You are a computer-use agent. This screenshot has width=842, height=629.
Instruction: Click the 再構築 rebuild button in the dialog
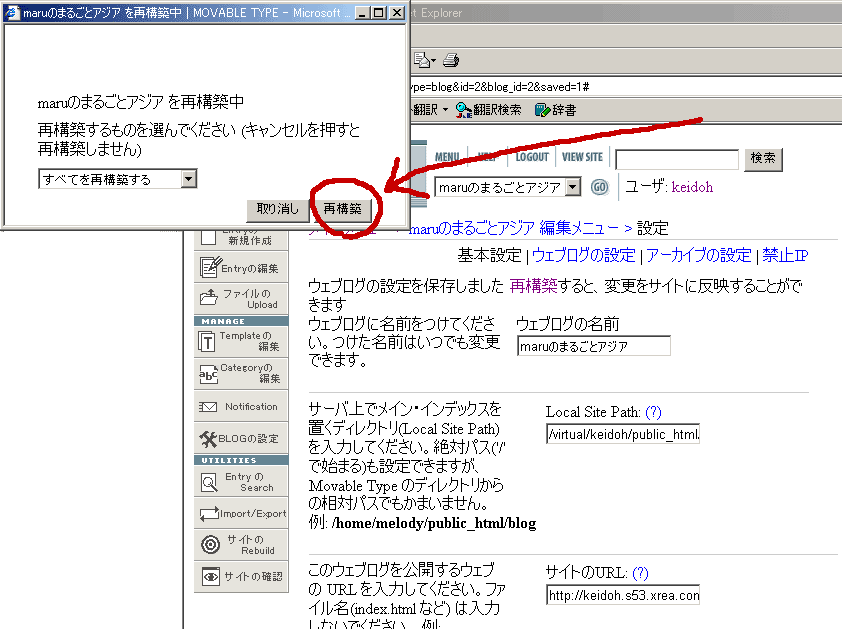coord(342,209)
